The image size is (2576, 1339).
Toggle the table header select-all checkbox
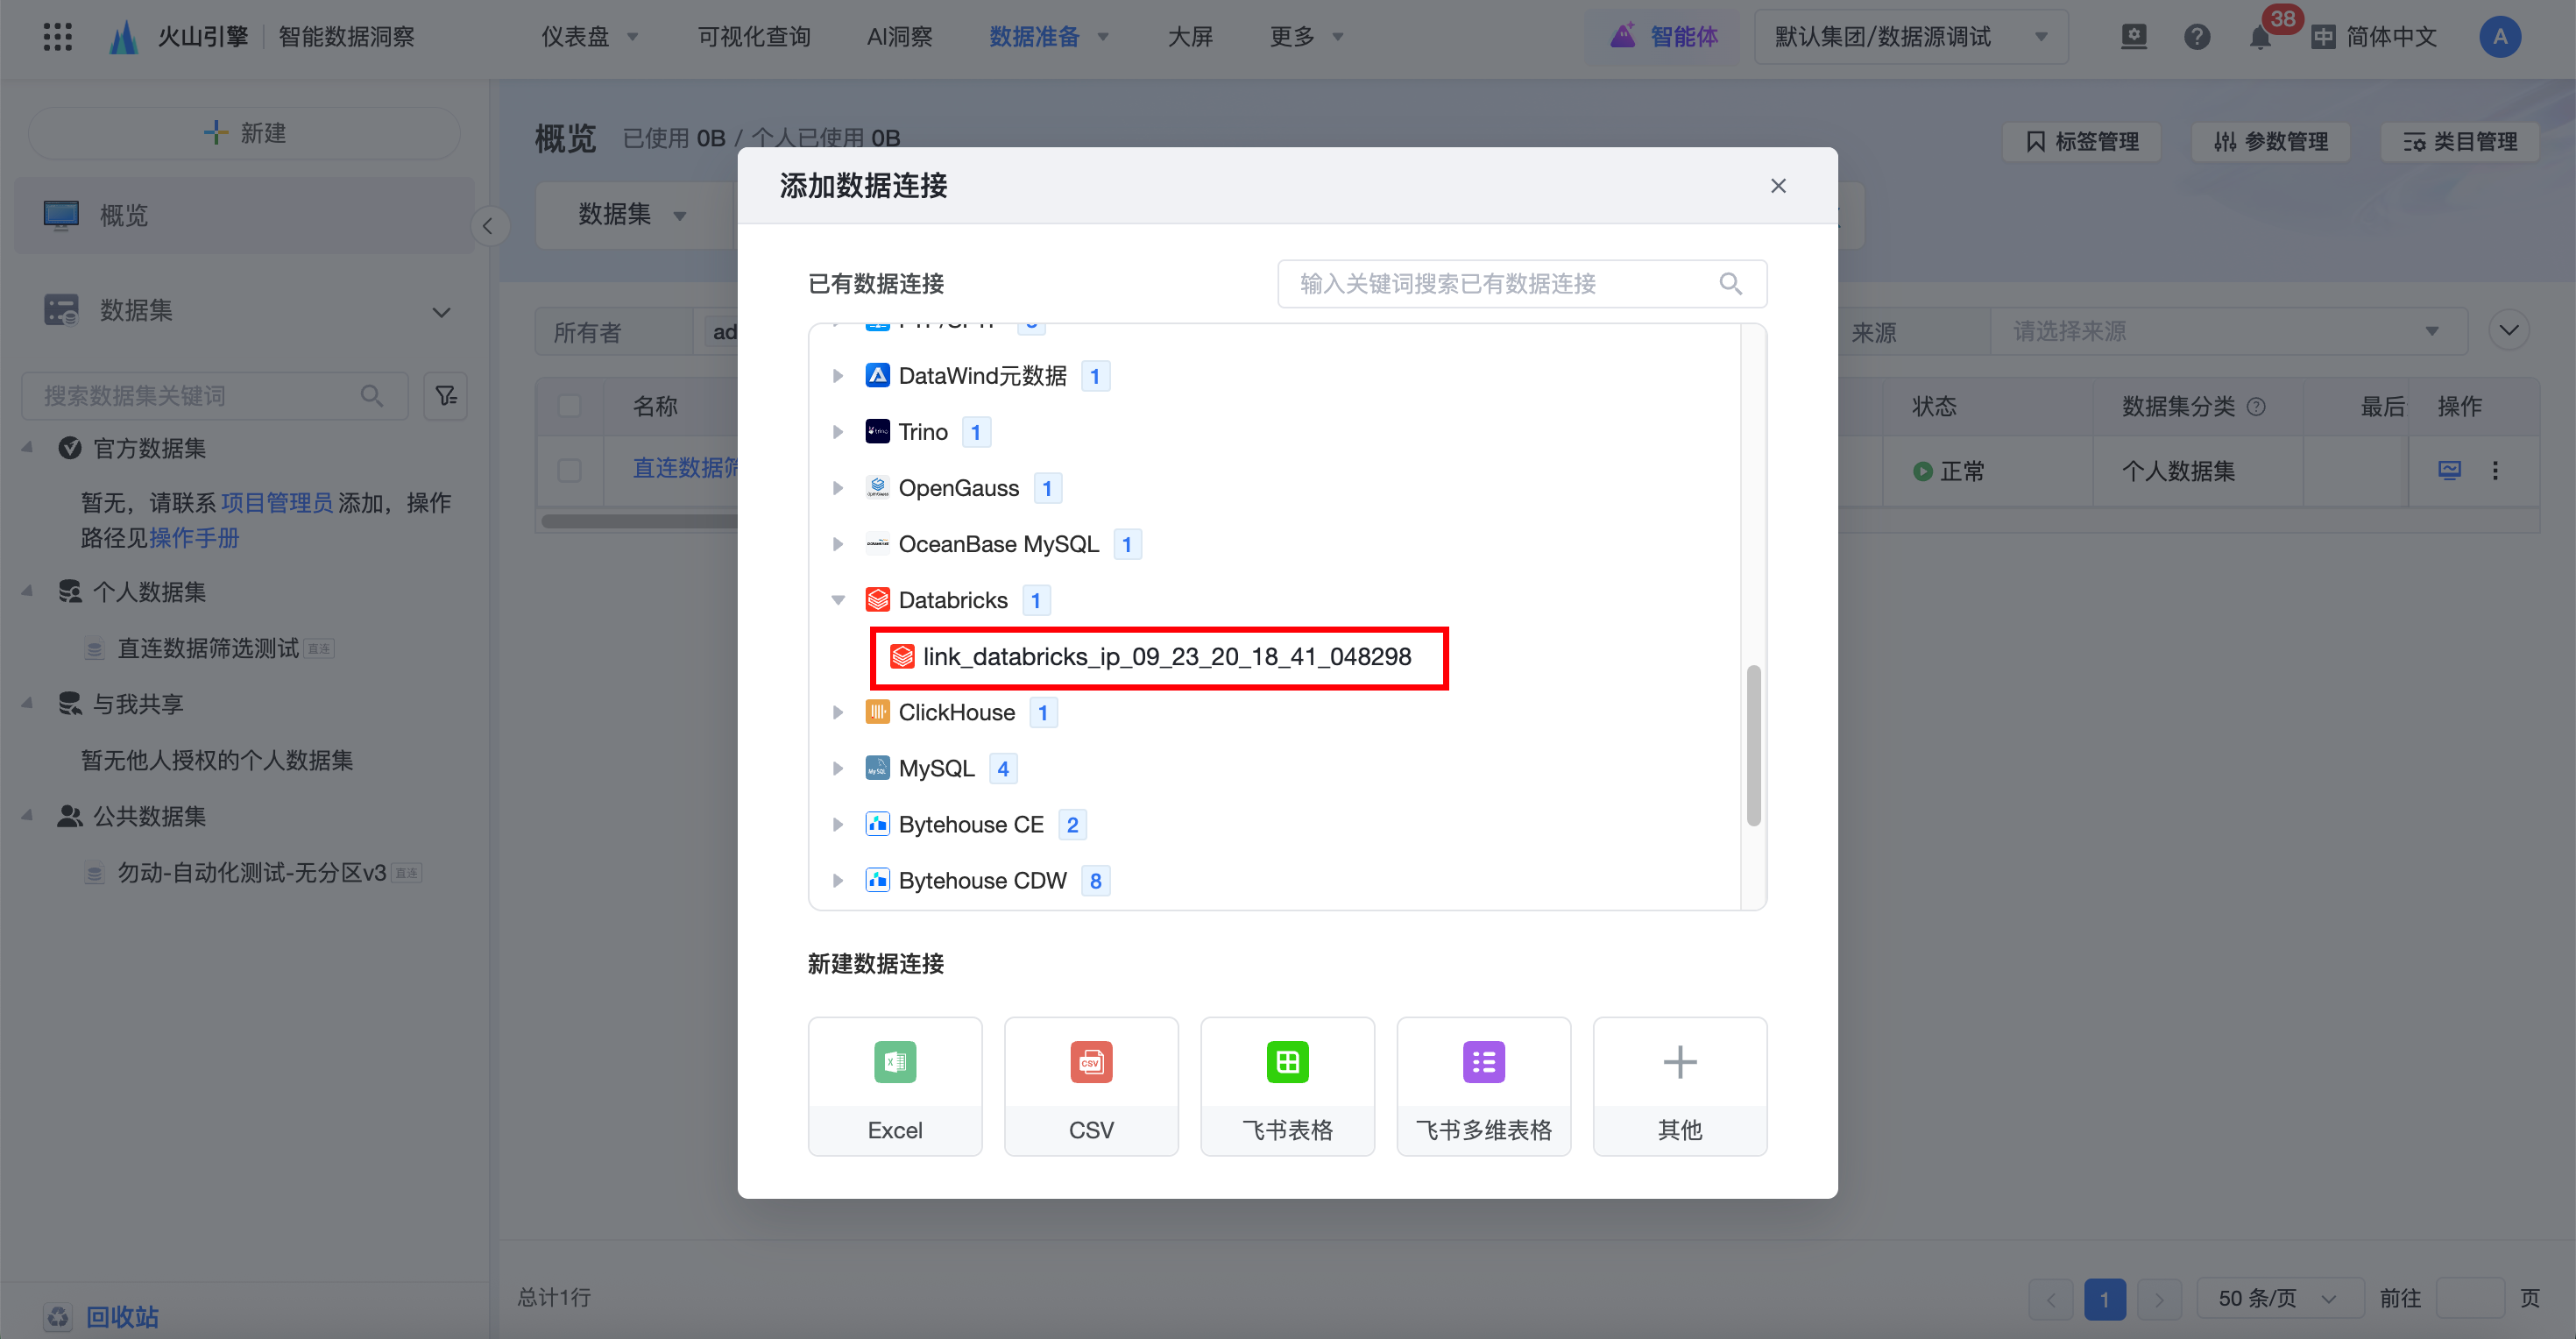tap(569, 406)
